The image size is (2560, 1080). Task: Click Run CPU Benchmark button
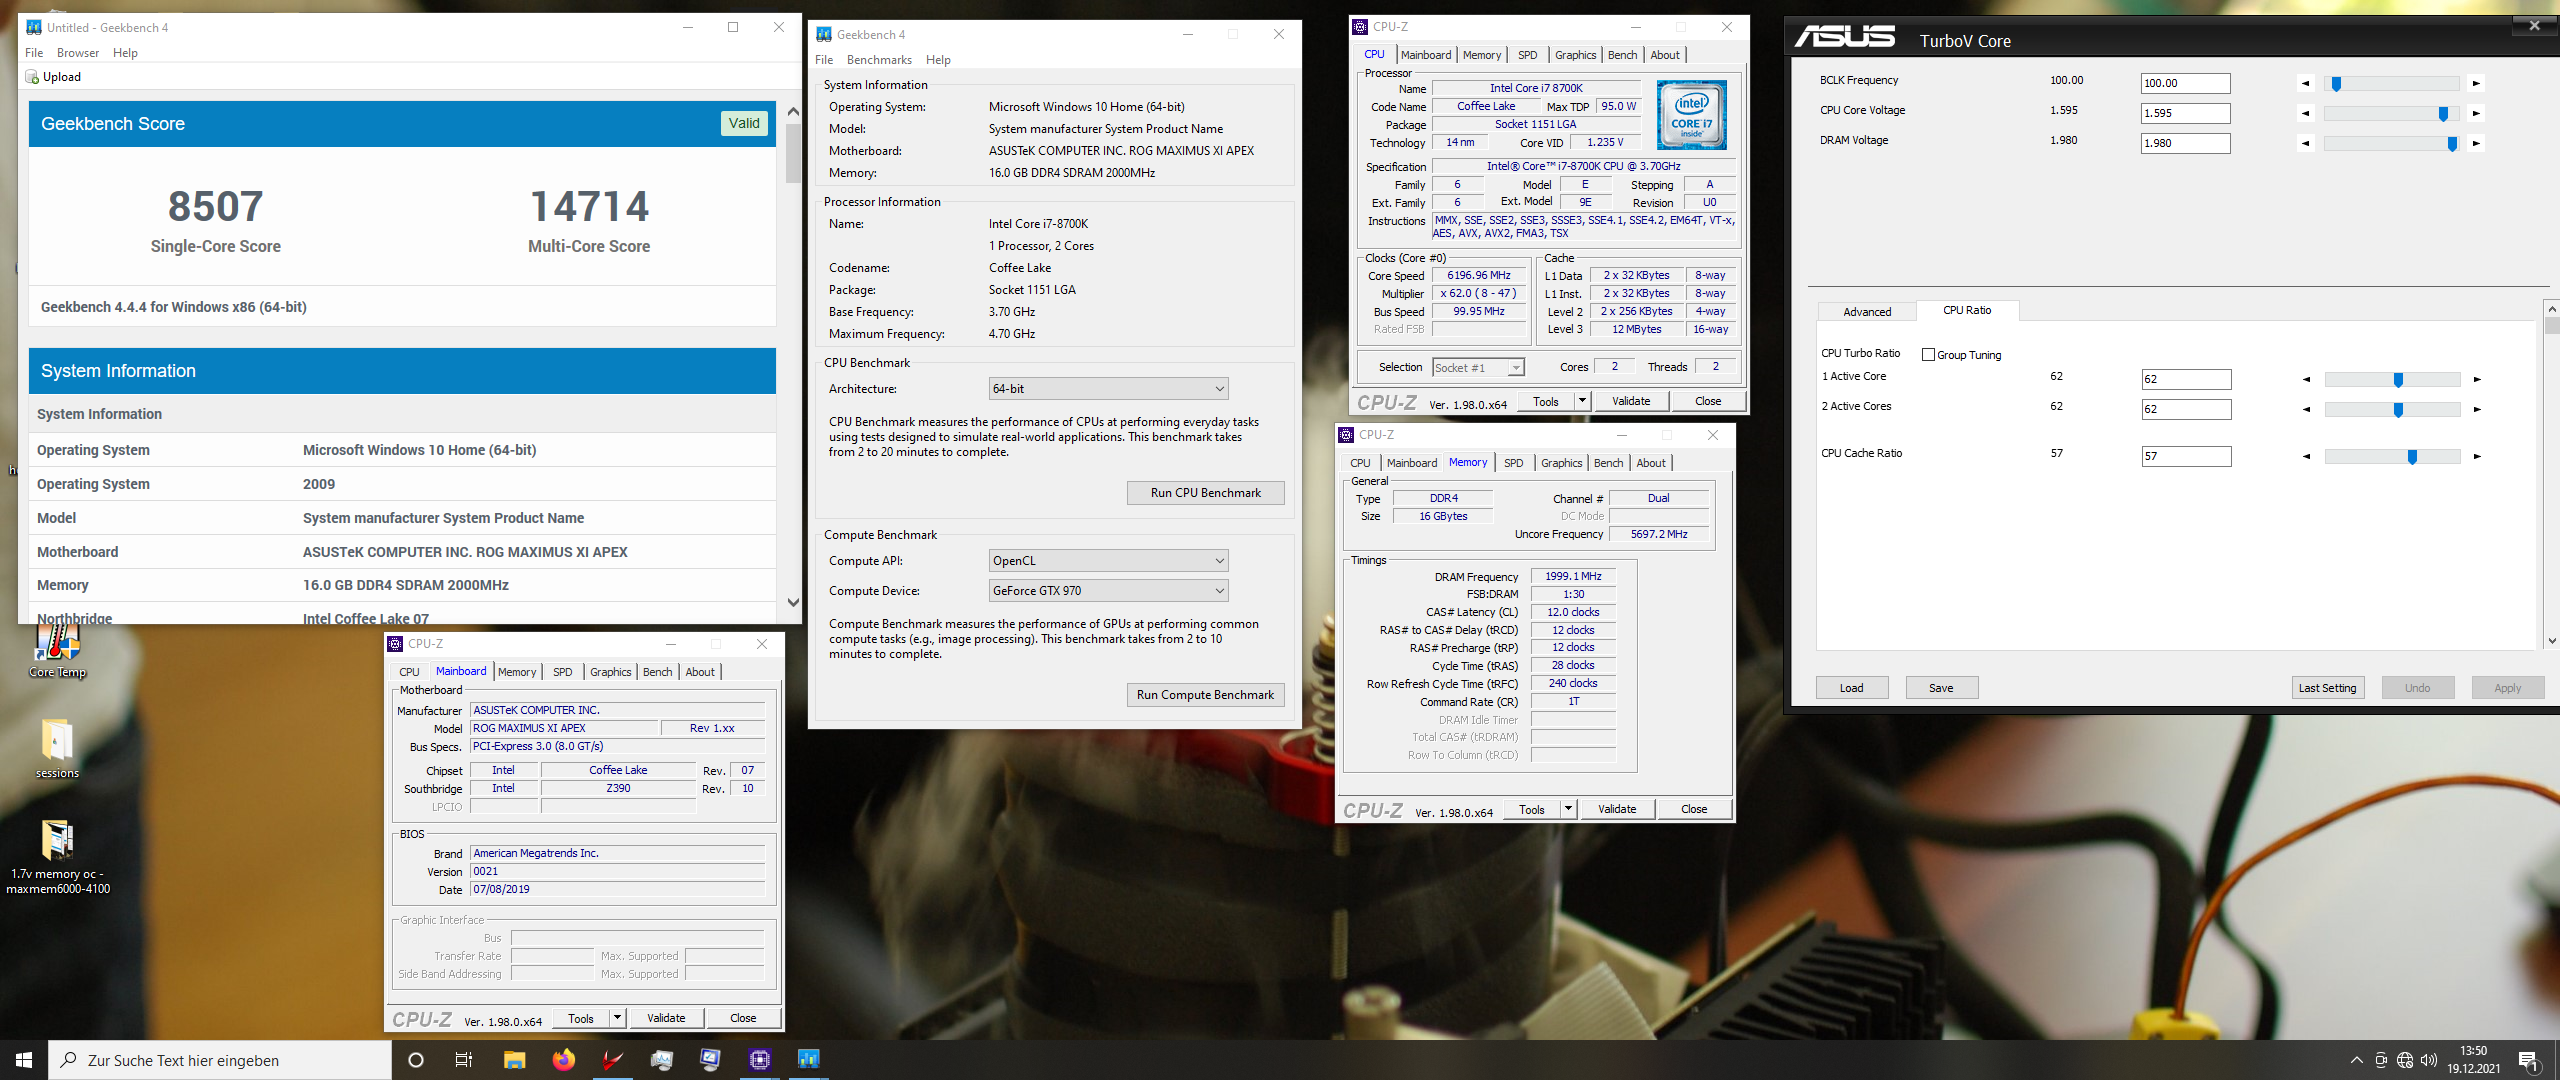[x=1205, y=493]
